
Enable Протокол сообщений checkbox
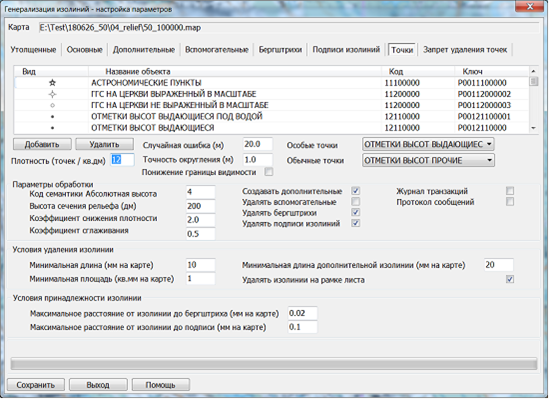point(510,202)
